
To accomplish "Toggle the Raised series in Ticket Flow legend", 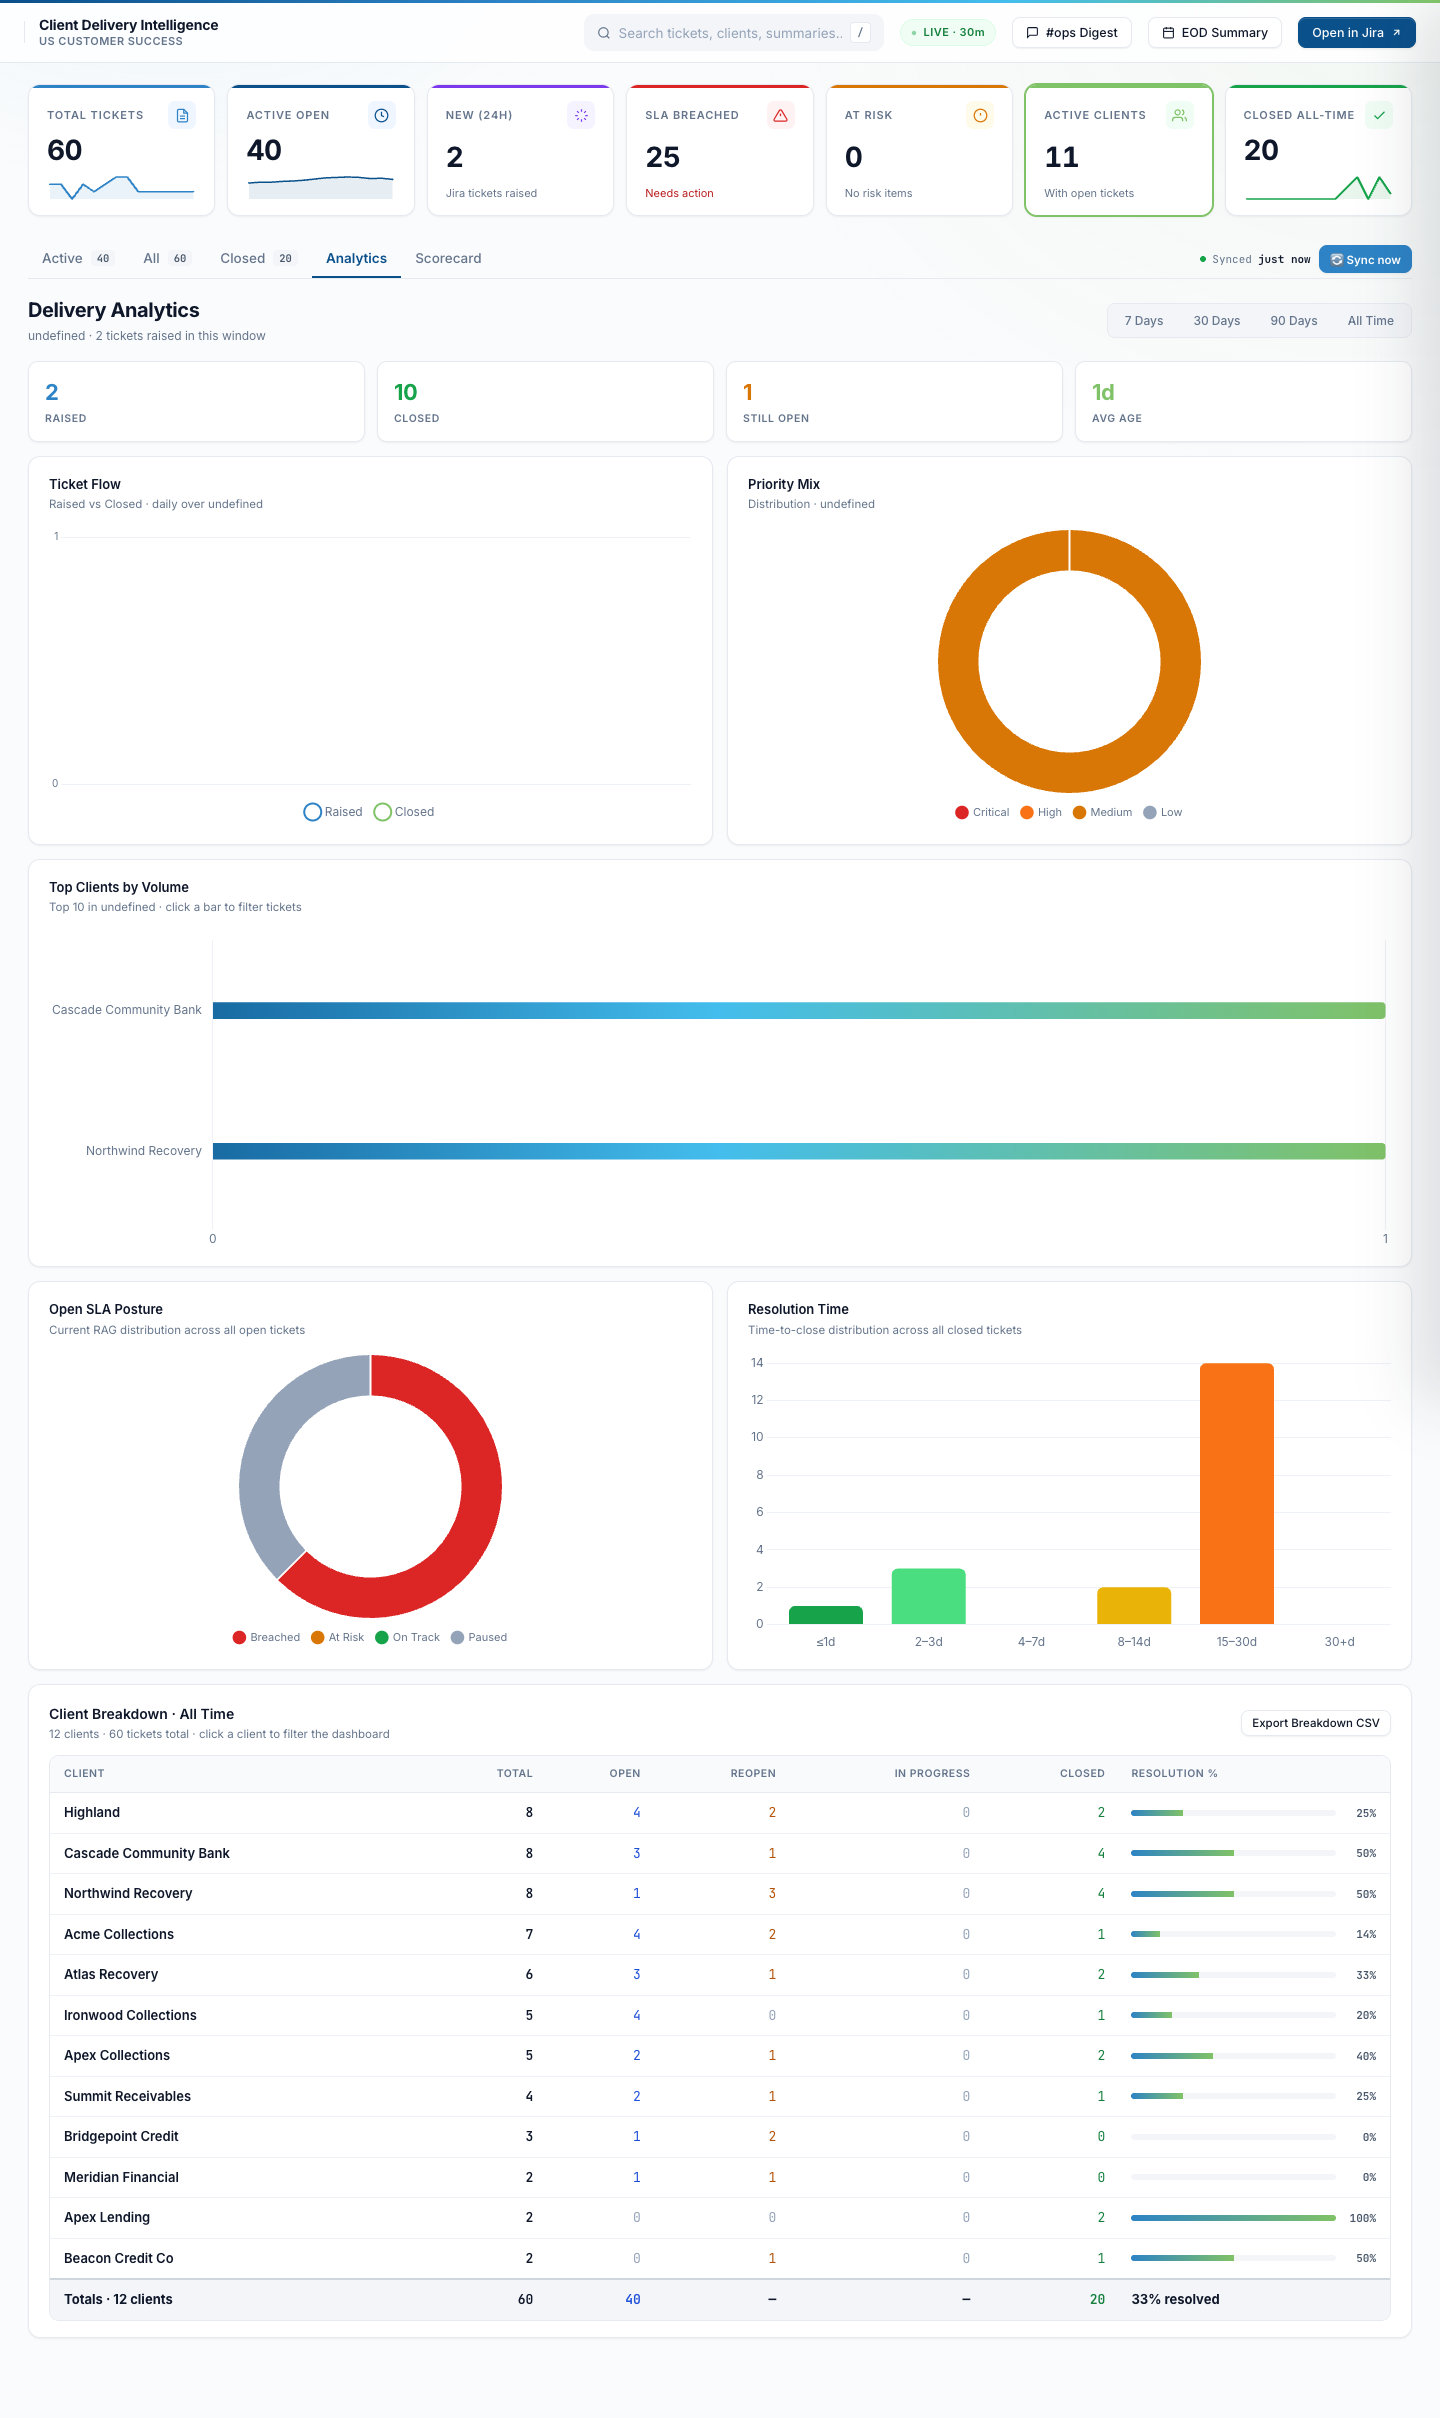I will point(333,812).
